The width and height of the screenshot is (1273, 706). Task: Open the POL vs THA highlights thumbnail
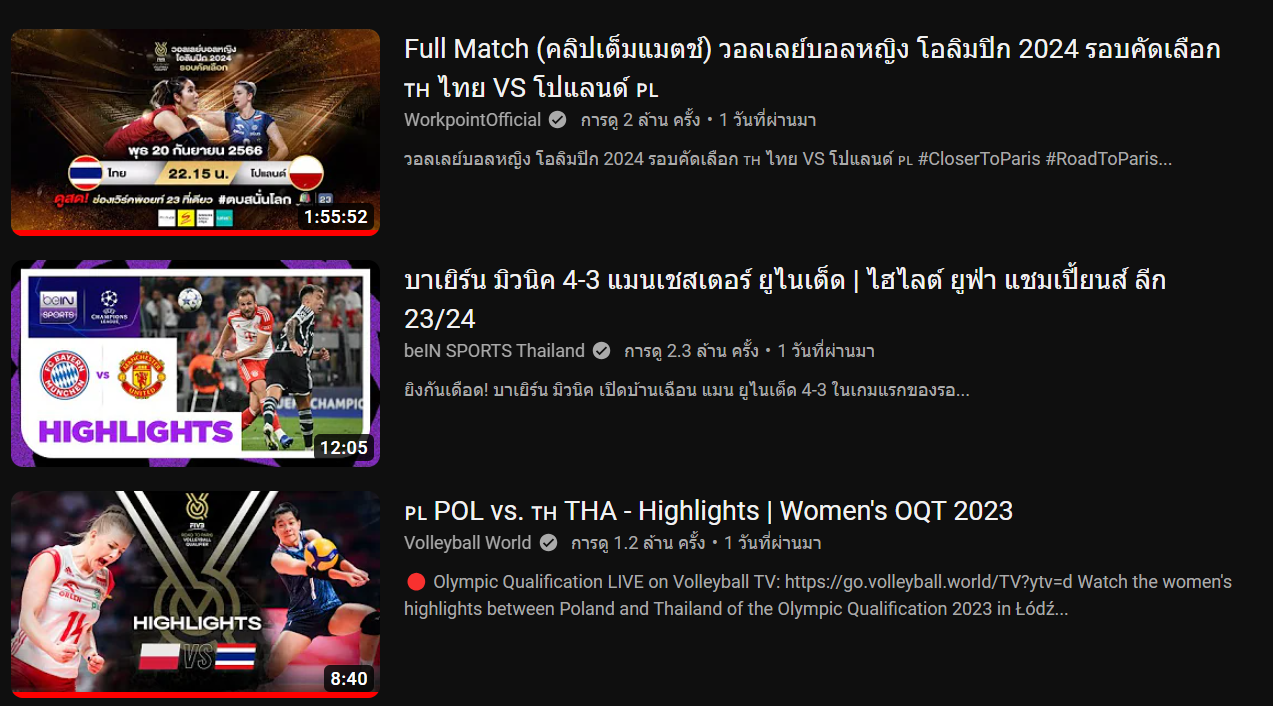pos(195,594)
